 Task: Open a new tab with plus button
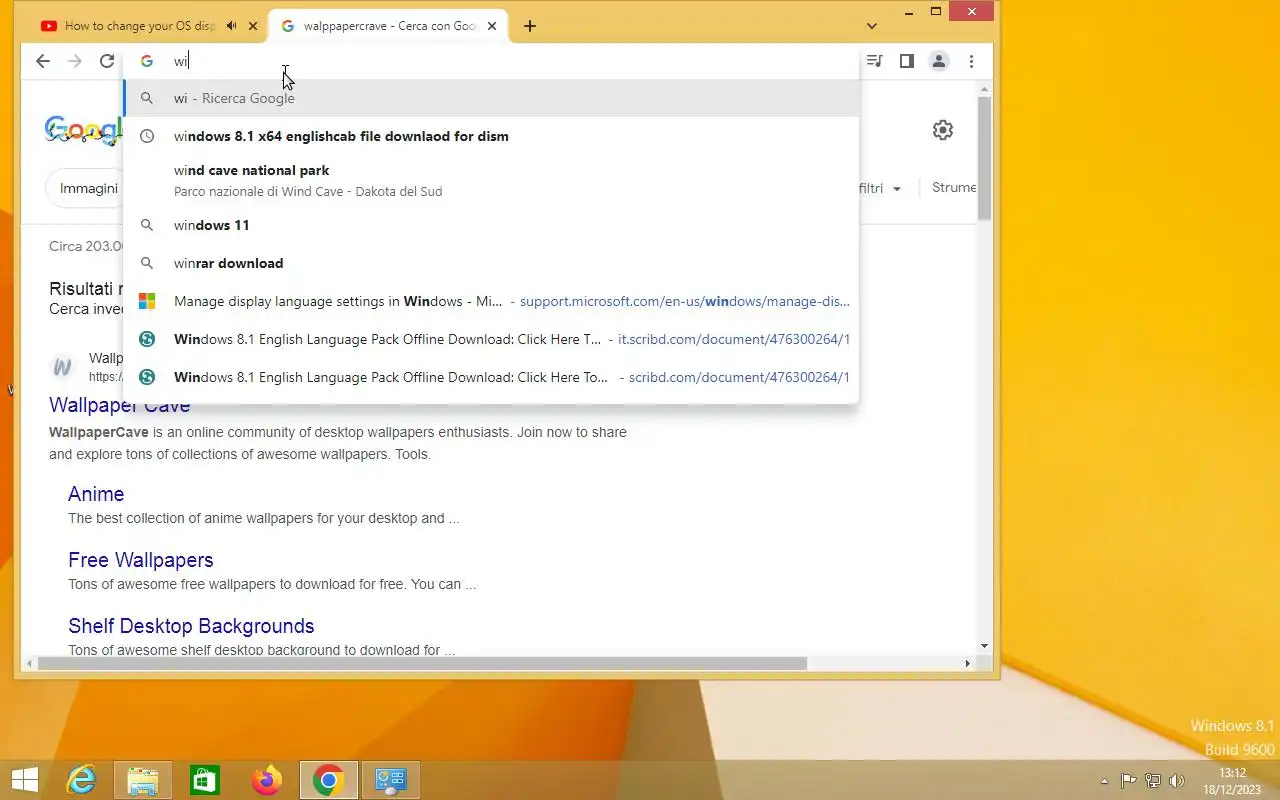[530, 26]
